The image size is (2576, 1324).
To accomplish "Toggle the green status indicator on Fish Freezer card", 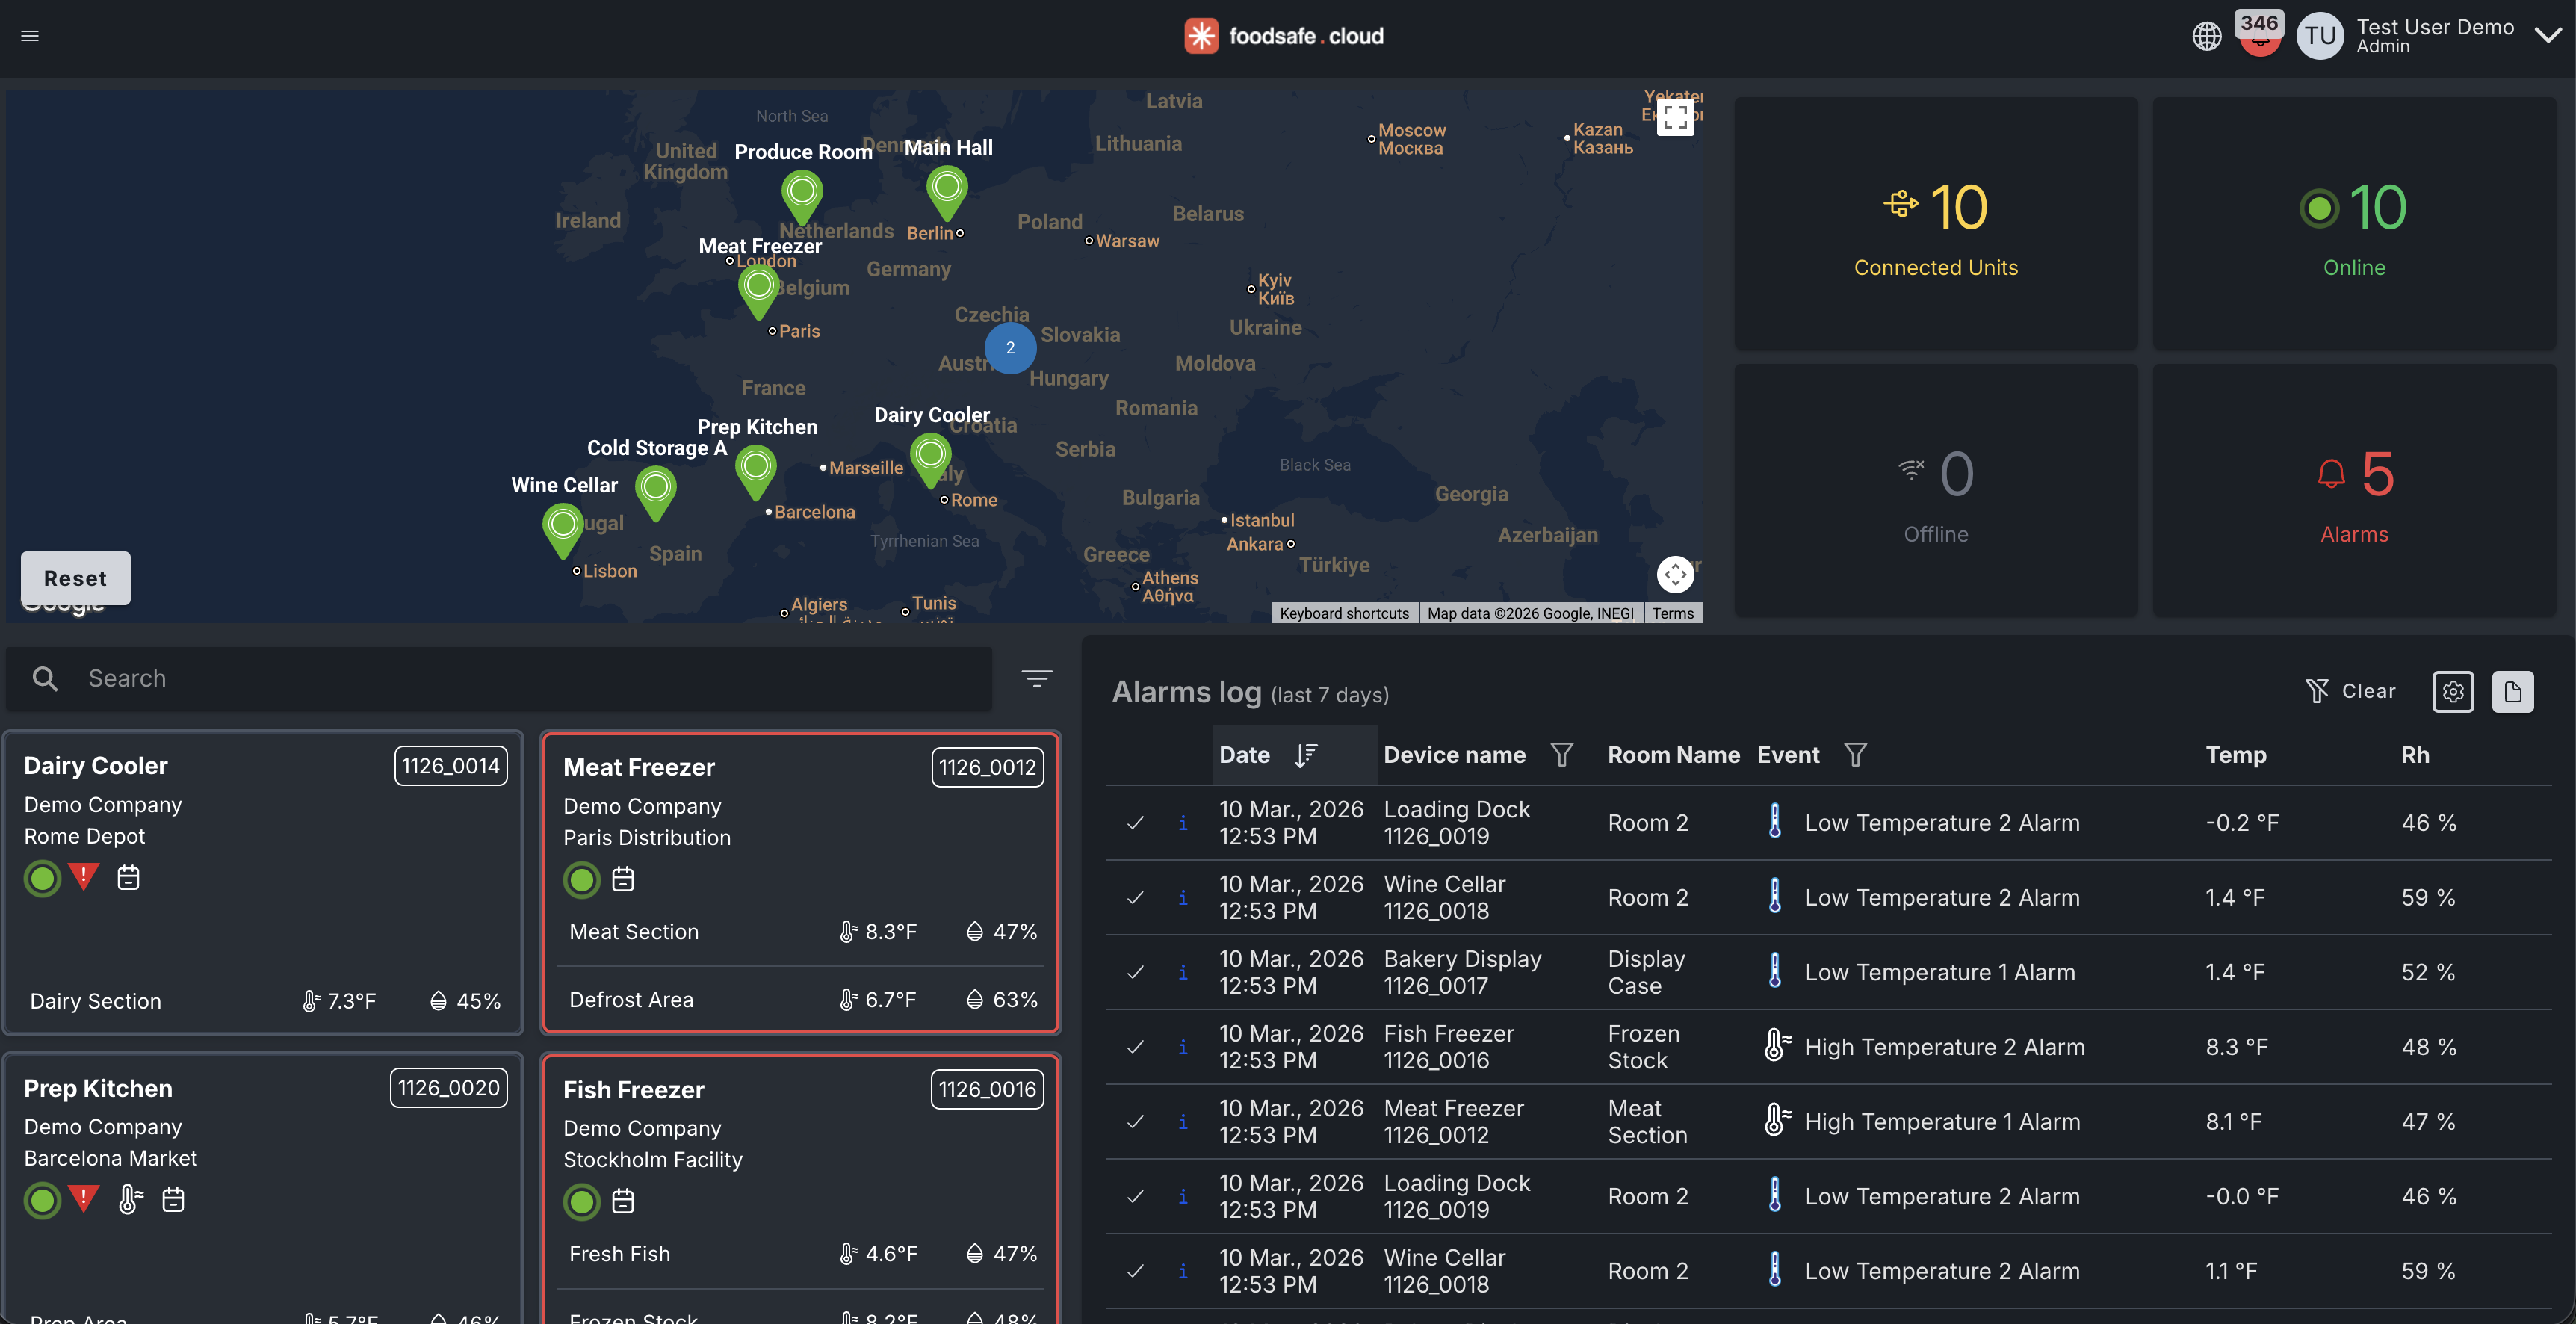I will point(581,1202).
